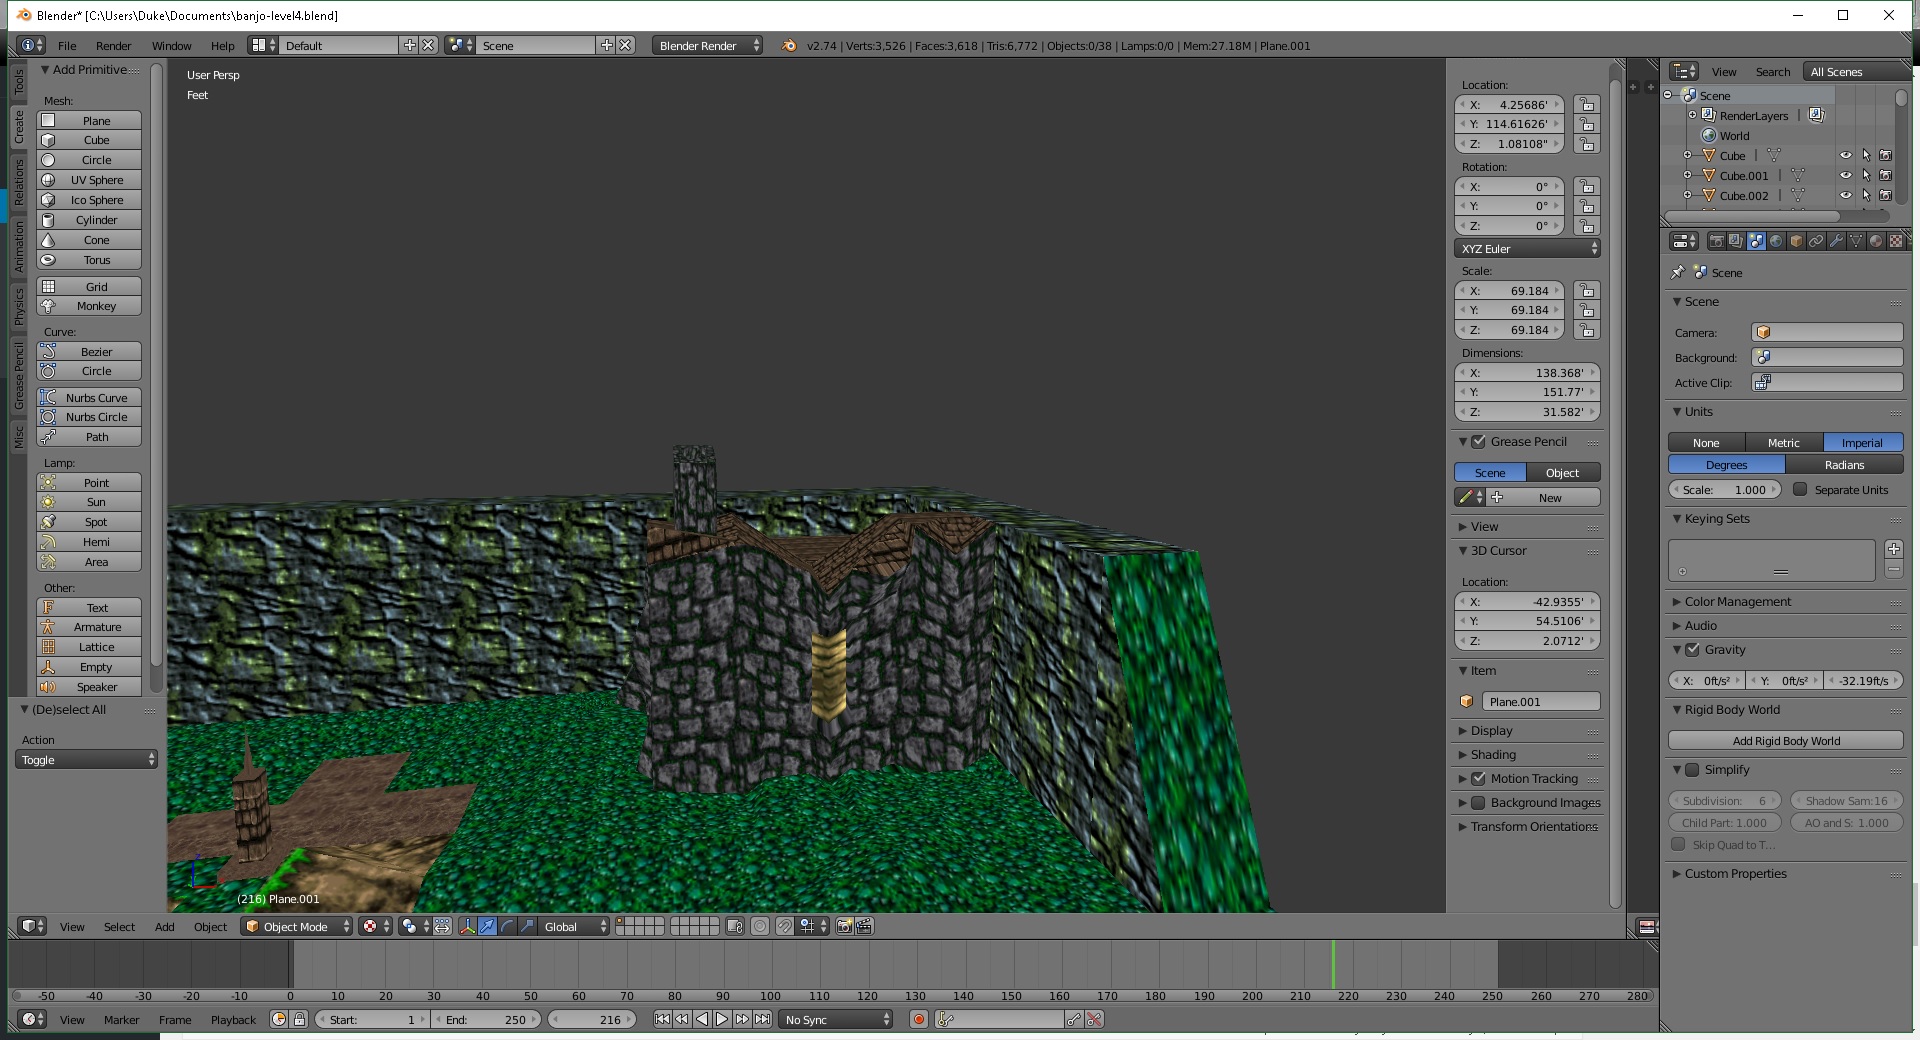Open the Object Mode dropdown
1920x1040 pixels.
click(297, 926)
